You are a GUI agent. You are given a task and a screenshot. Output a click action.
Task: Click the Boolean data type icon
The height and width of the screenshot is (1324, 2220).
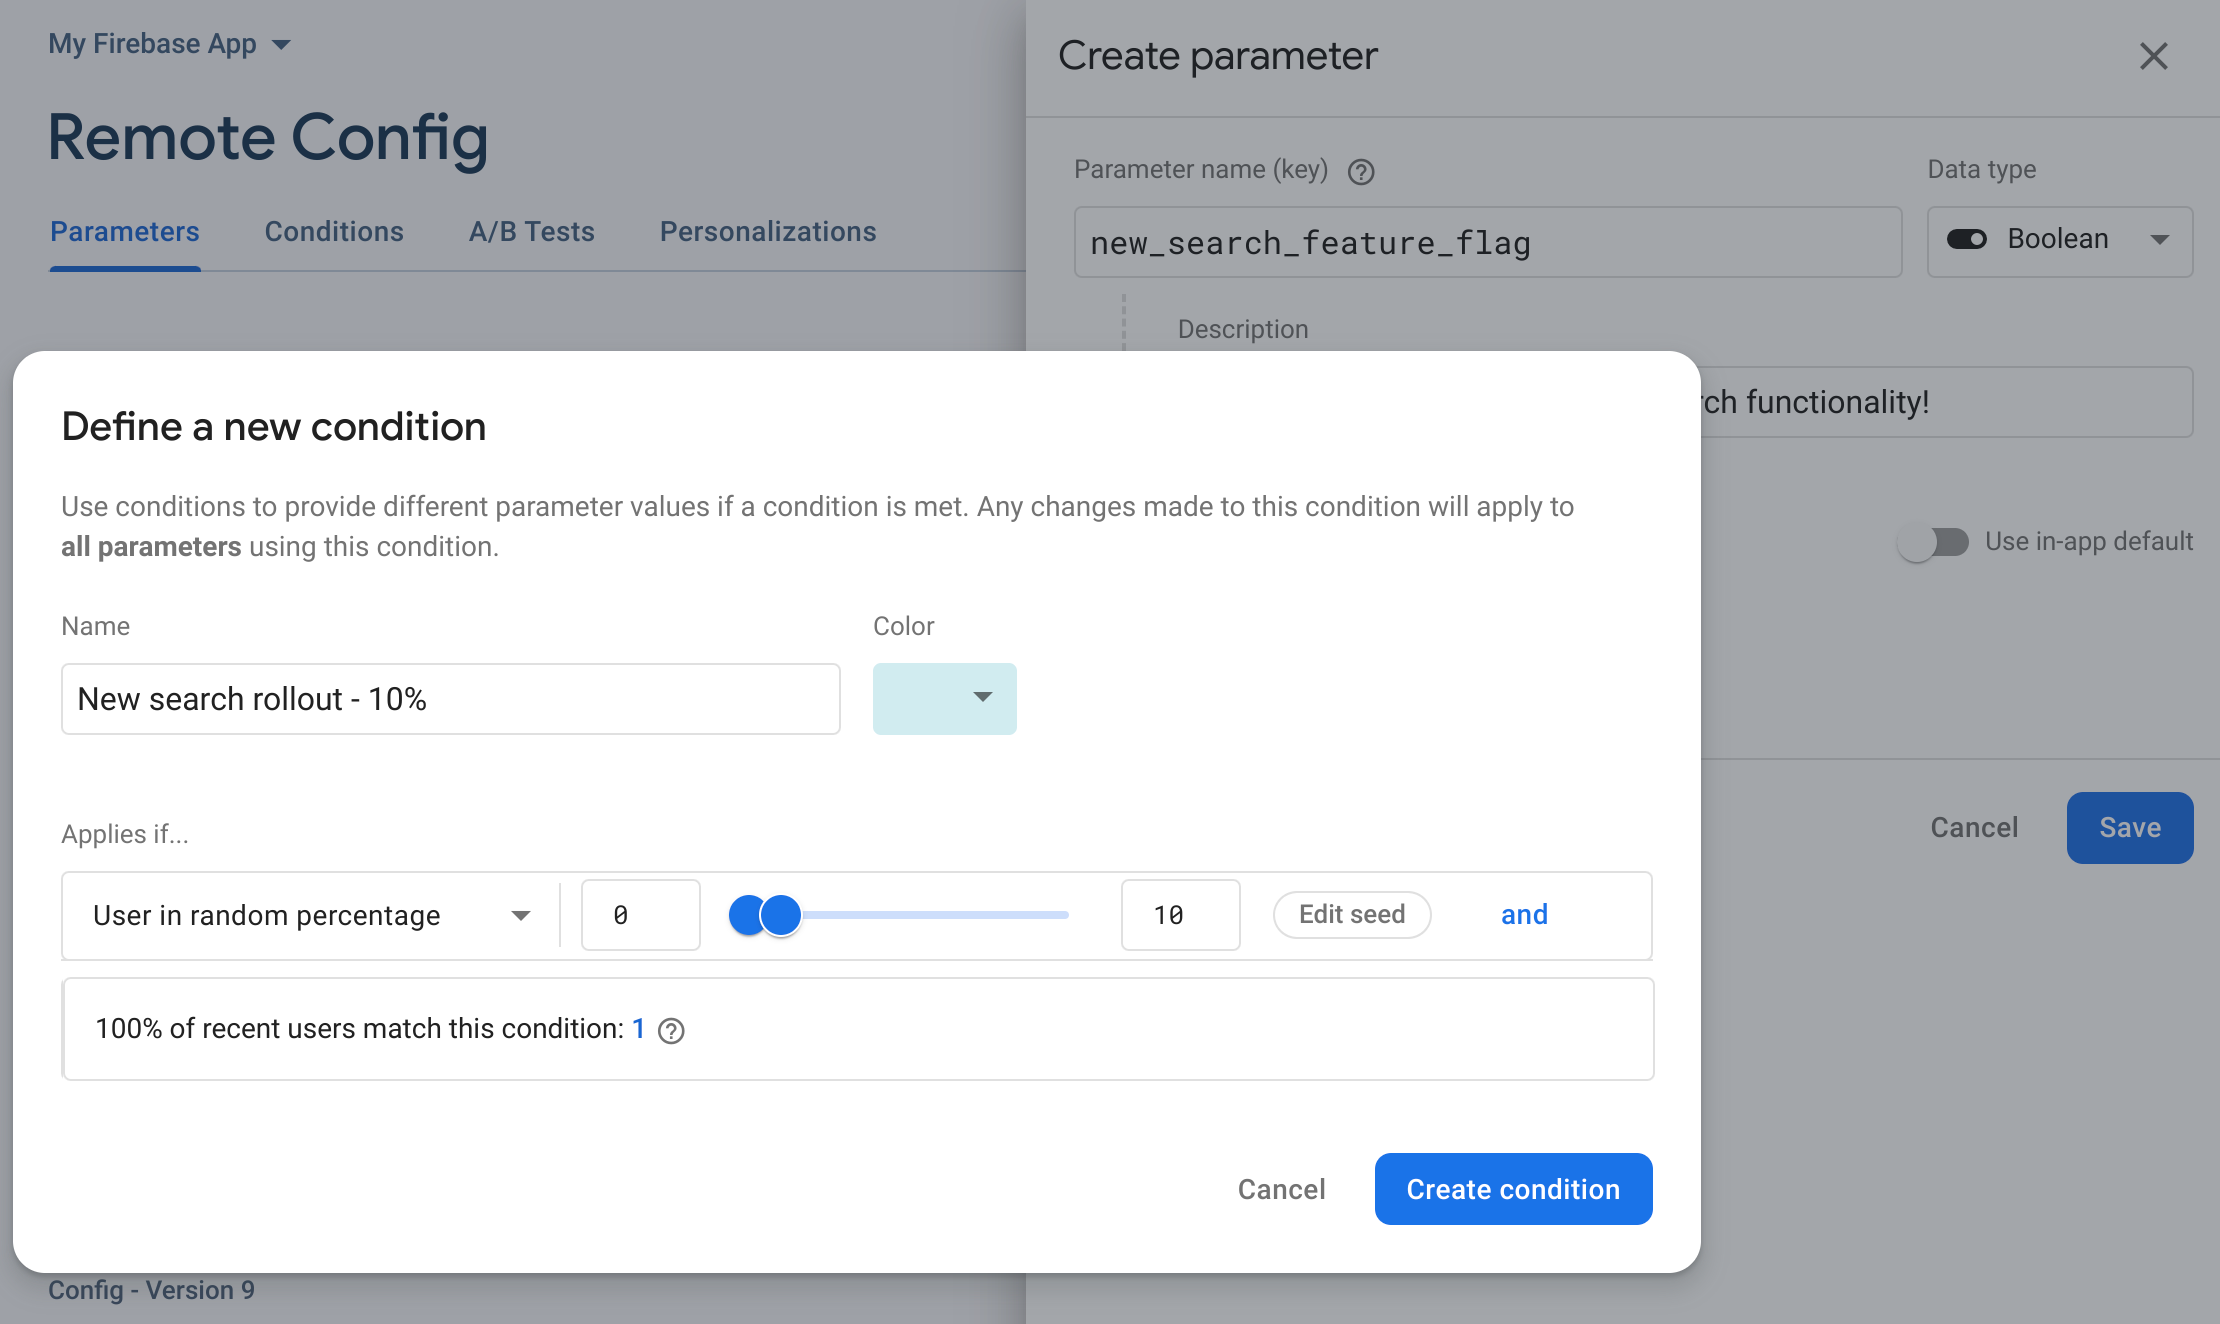coord(1968,240)
